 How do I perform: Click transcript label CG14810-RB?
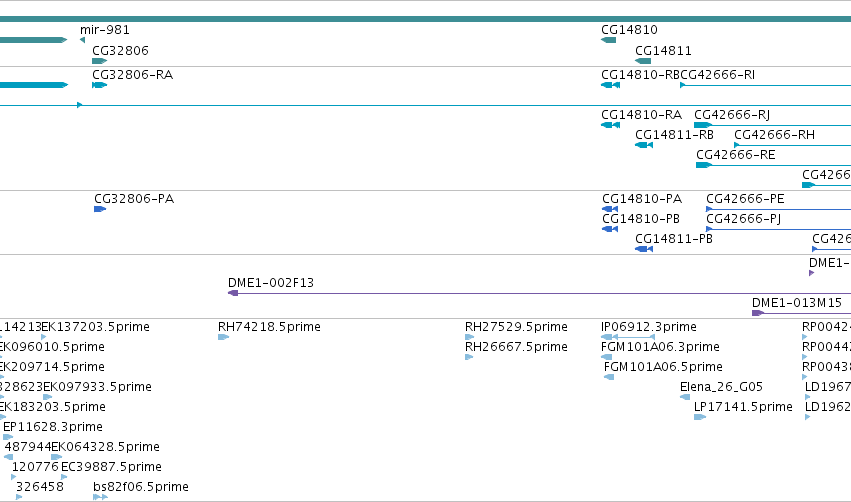(640, 75)
